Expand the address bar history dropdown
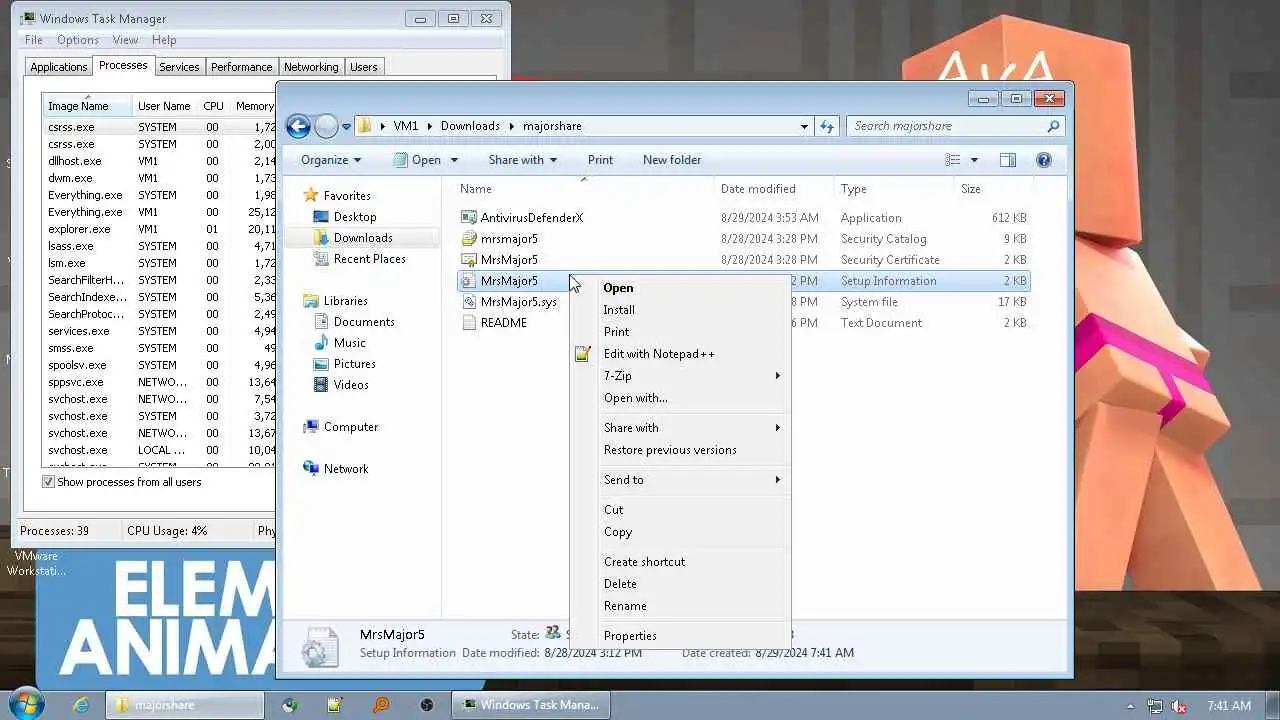The height and width of the screenshot is (720, 1280). point(804,126)
